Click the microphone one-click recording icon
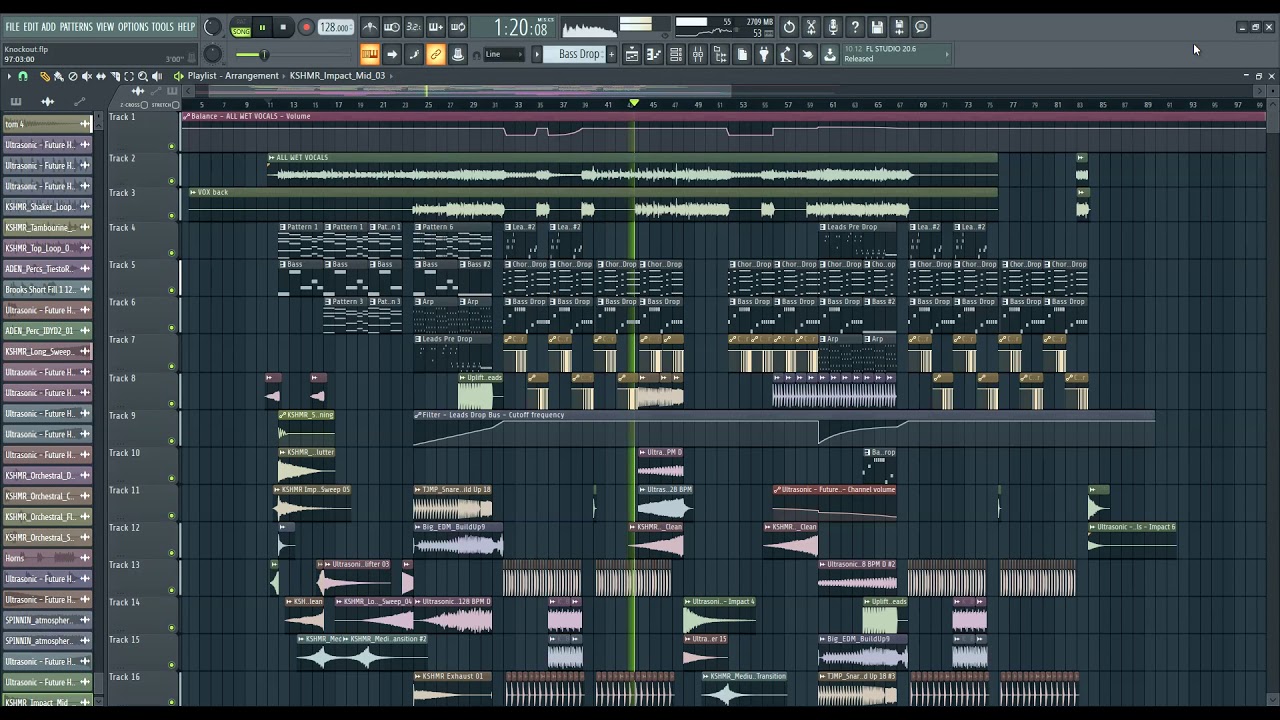The image size is (1280, 720). (833, 27)
